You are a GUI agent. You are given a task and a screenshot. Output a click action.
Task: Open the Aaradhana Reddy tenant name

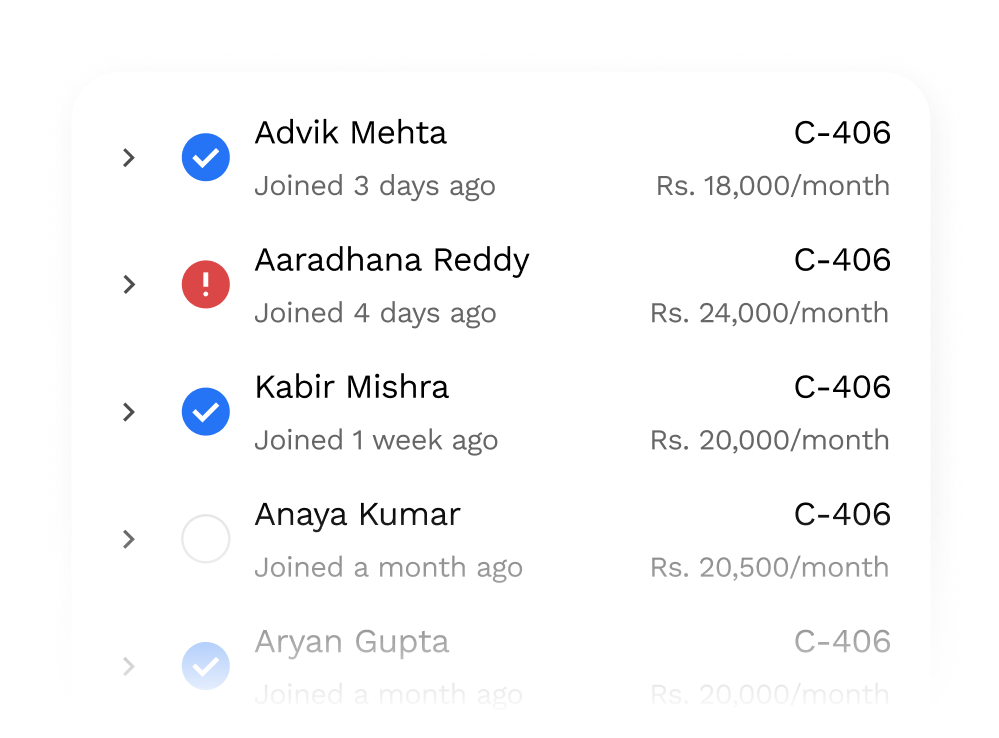point(392,260)
